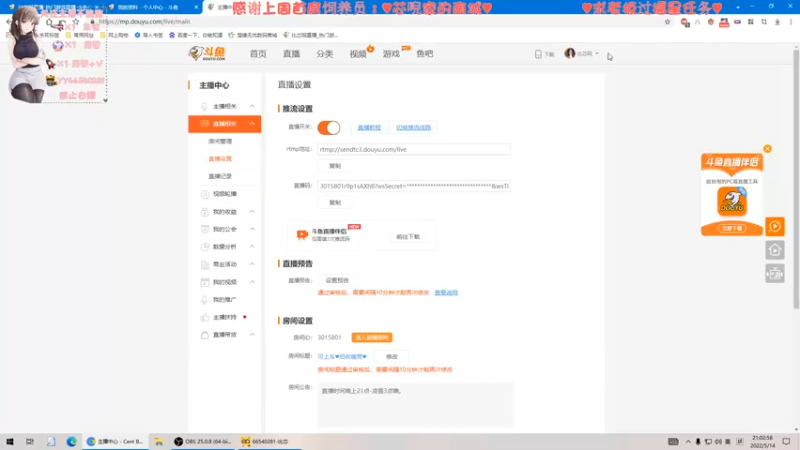The height and width of the screenshot is (450, 800).
Task: Click the home floating side icon
Action: 774,250
